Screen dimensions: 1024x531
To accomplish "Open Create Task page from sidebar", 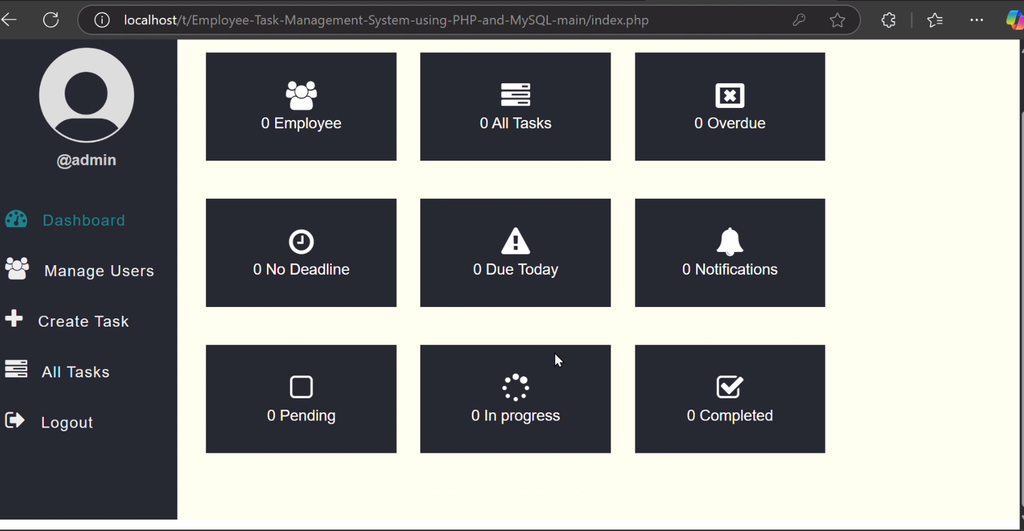I will (x=83, y=321).
